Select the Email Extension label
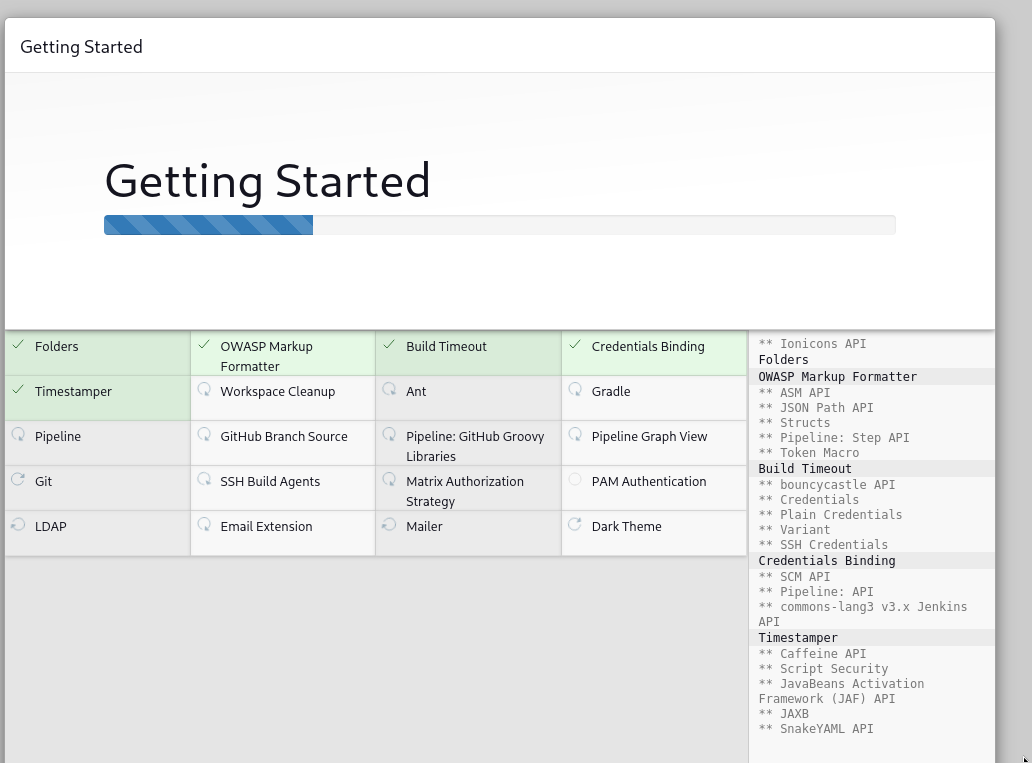Image resolution: width=1032 pixels, height=763 pixels. (x=266, y=526)
